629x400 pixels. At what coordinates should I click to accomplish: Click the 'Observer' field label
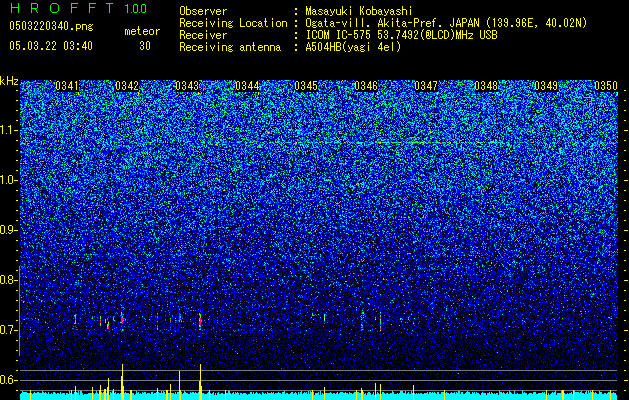point(203,11)
